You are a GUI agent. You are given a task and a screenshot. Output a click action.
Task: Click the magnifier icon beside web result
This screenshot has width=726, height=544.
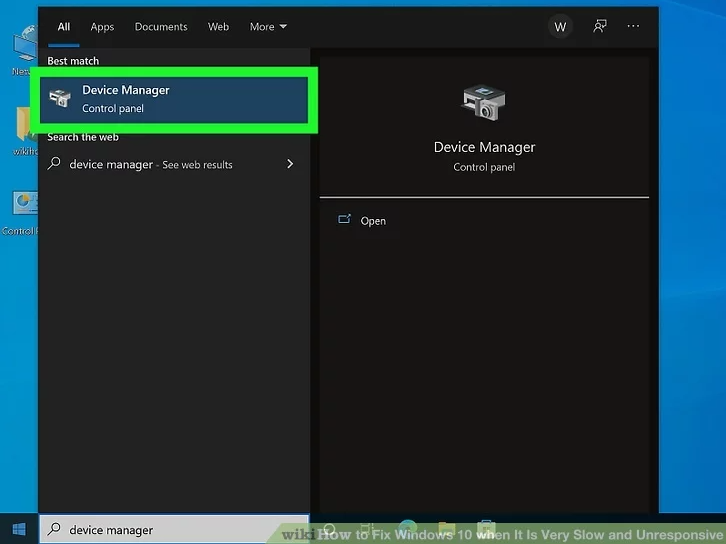55,164
